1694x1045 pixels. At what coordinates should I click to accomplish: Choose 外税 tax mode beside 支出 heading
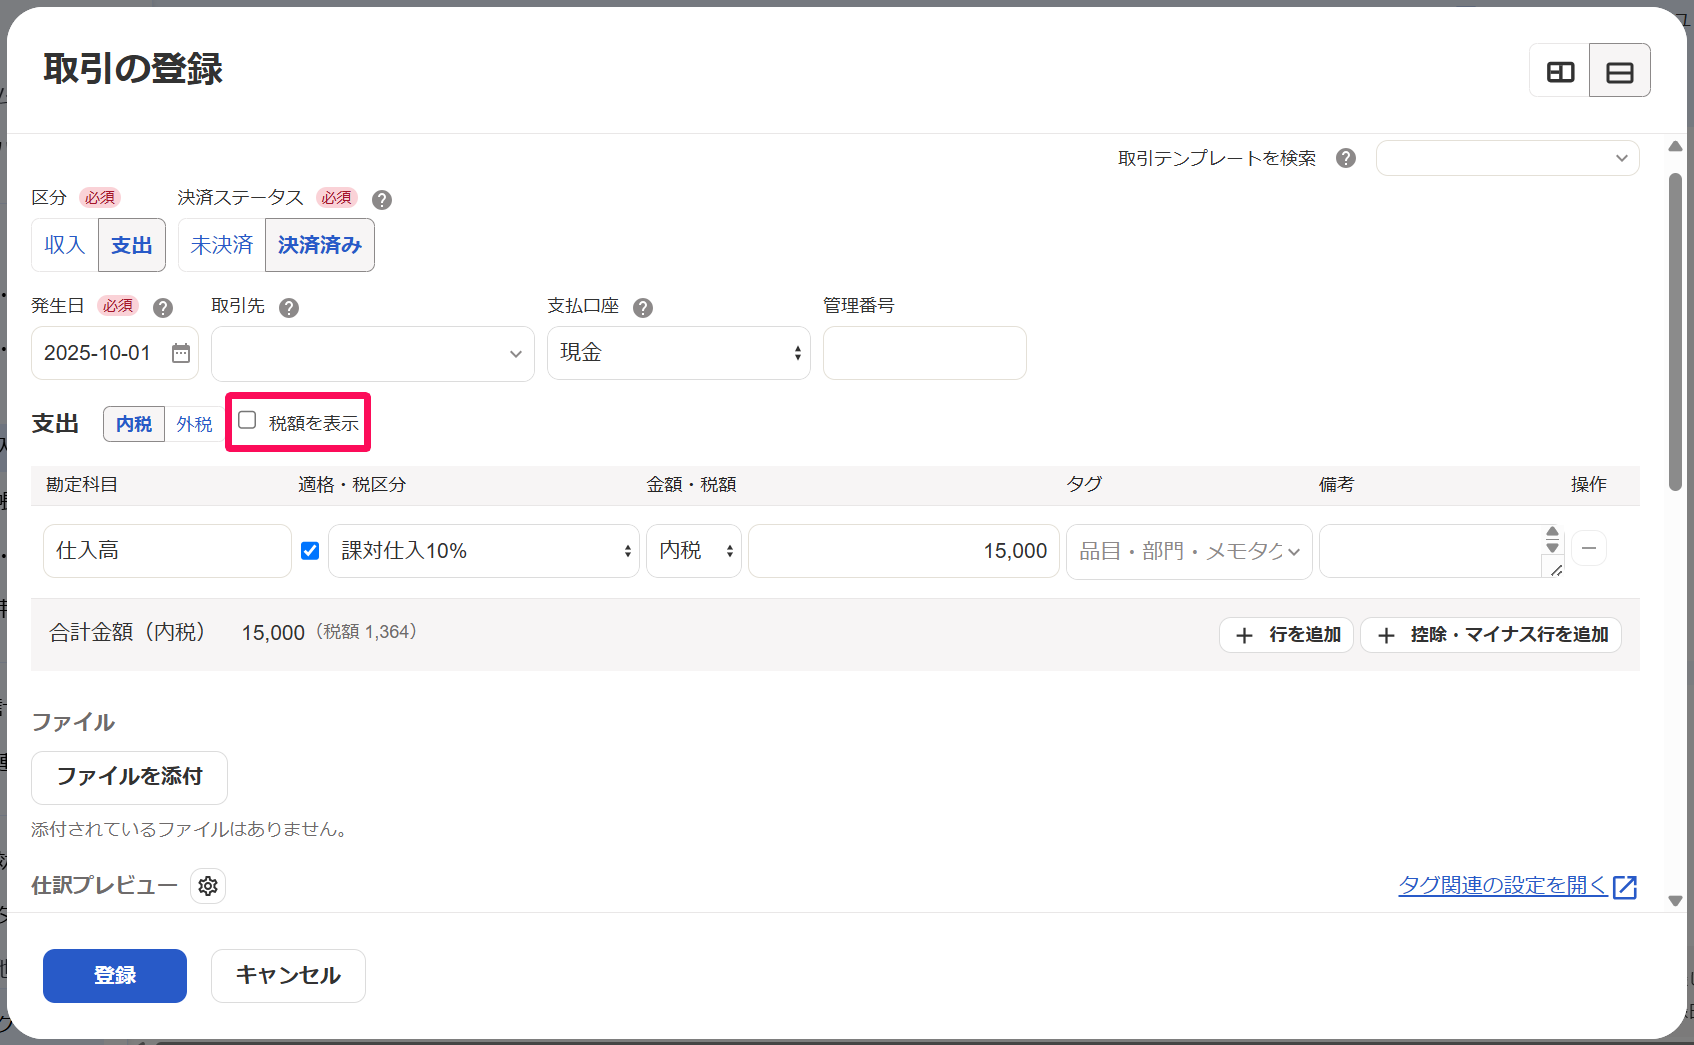coord(194,424)
